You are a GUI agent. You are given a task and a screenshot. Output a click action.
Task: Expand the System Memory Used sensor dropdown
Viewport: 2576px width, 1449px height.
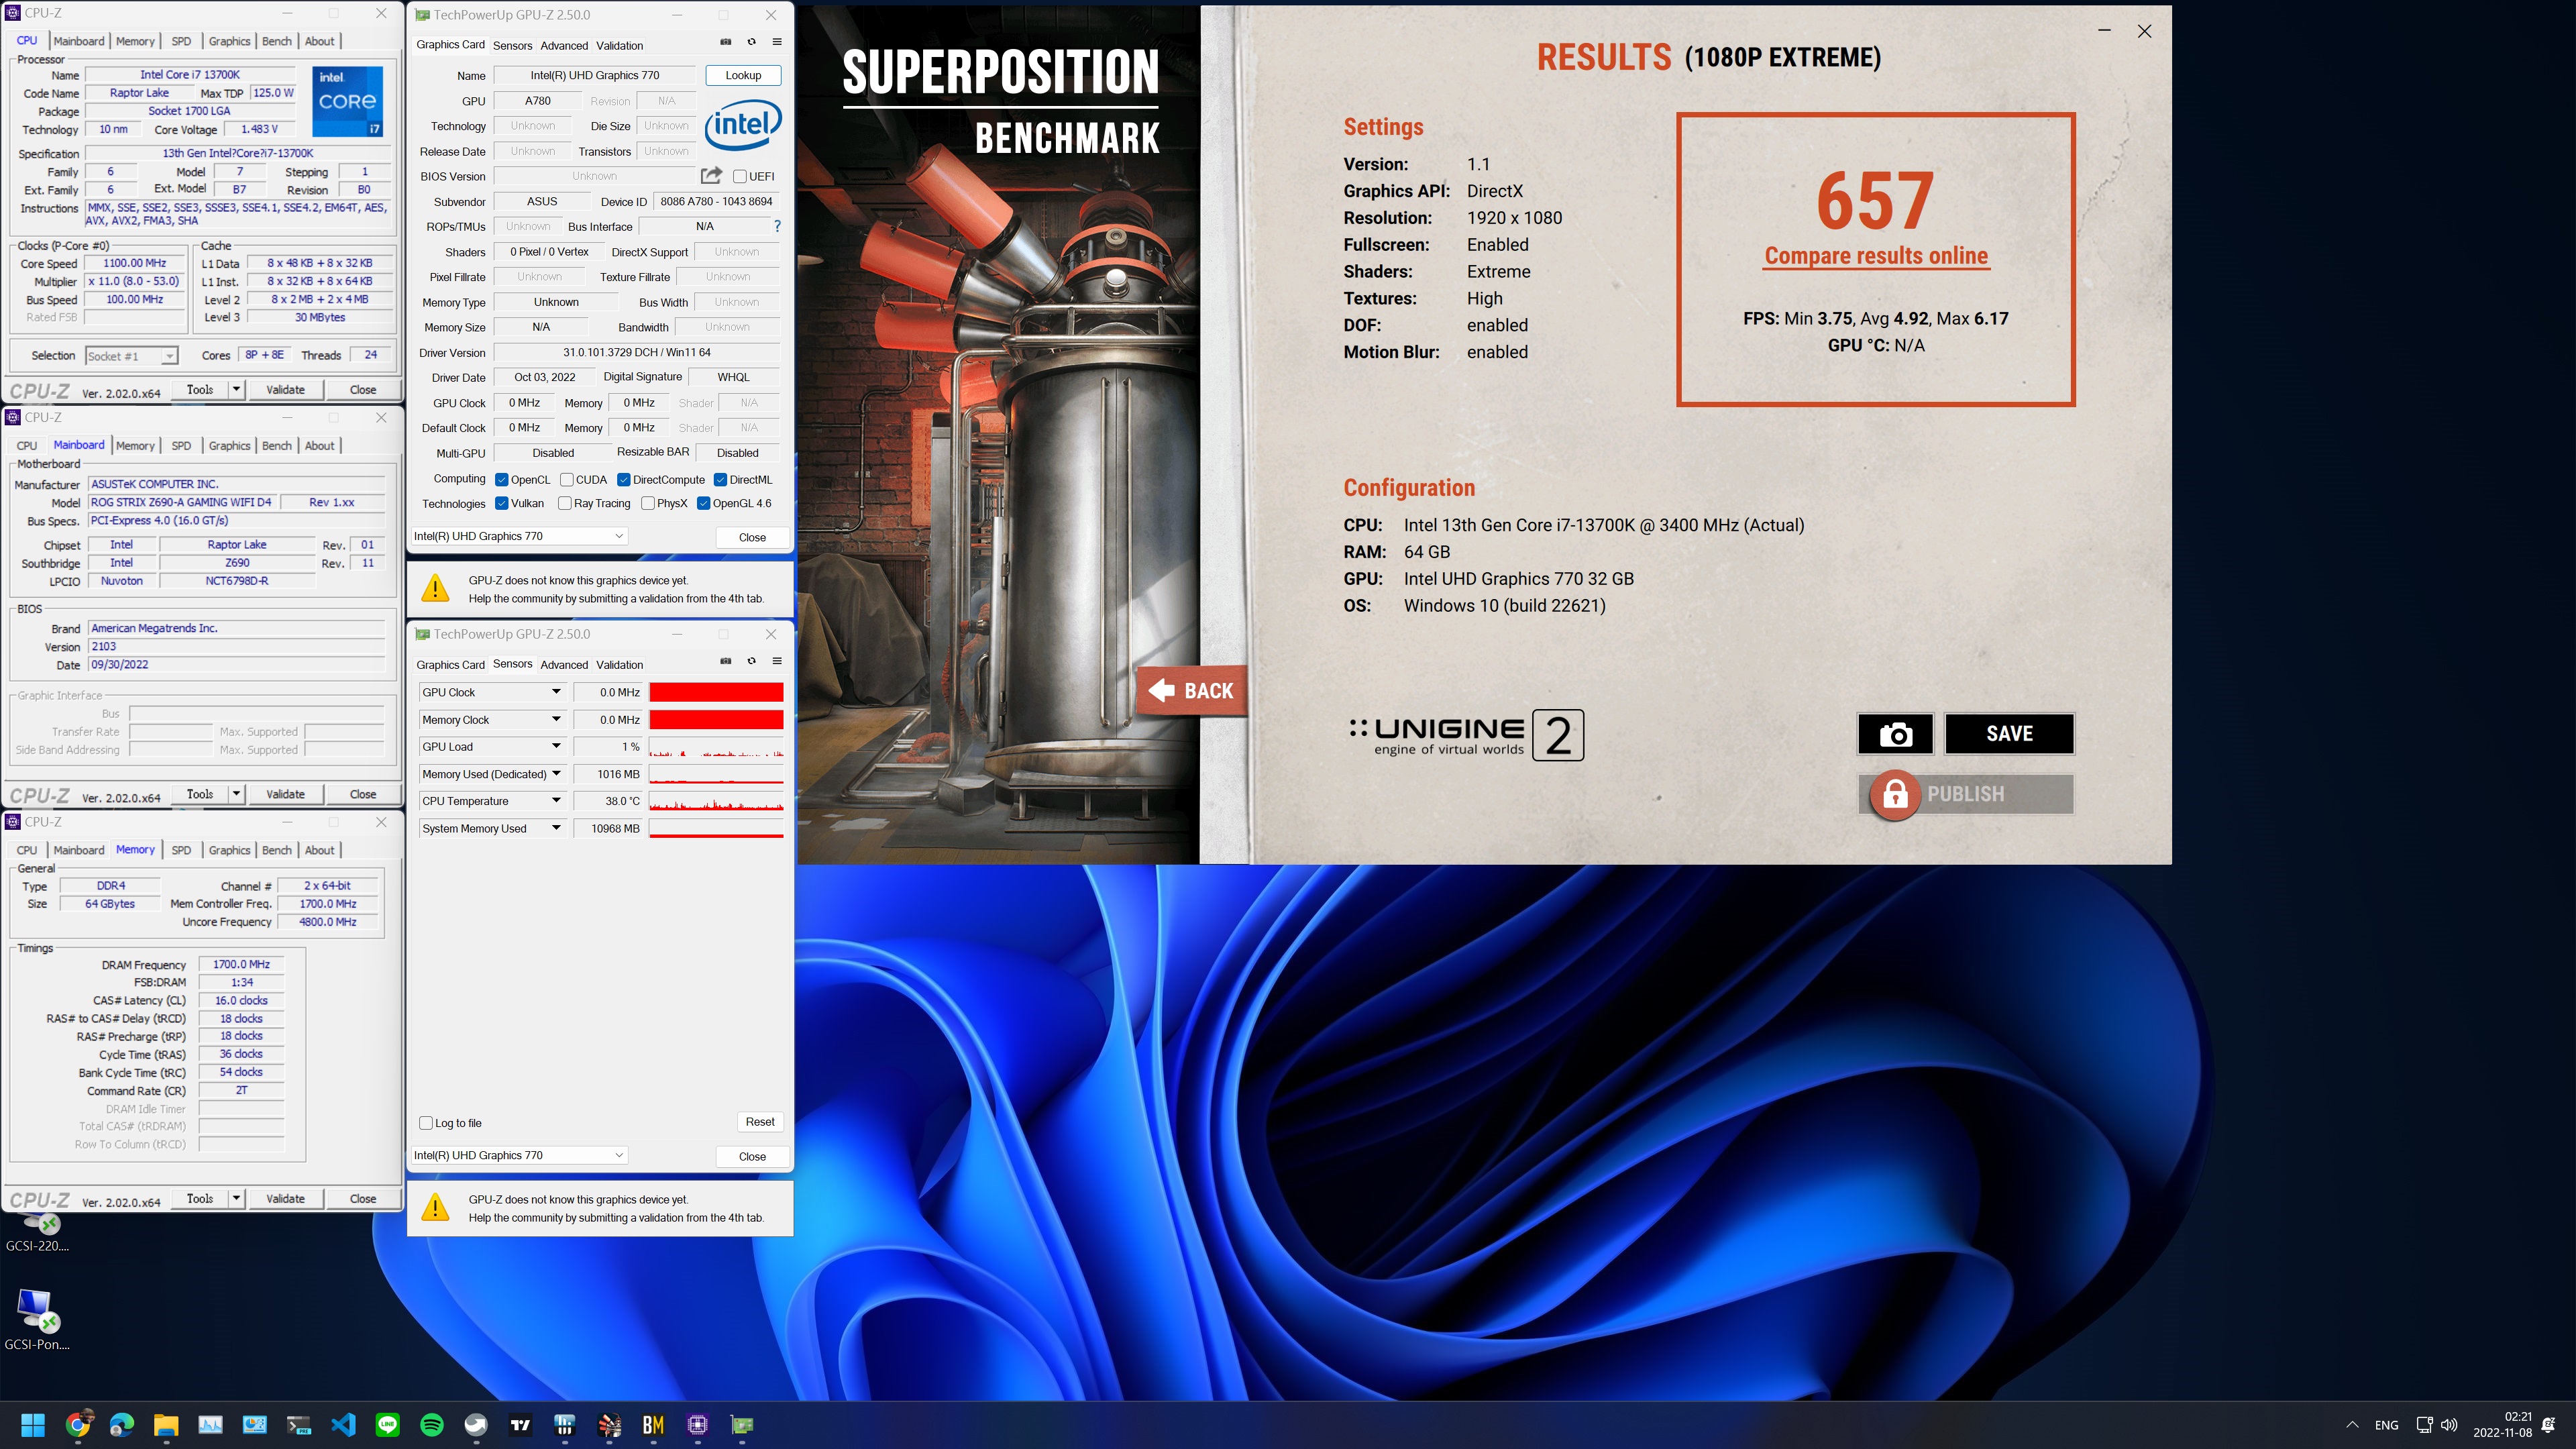pyautogui.click(x=557, y=829)
